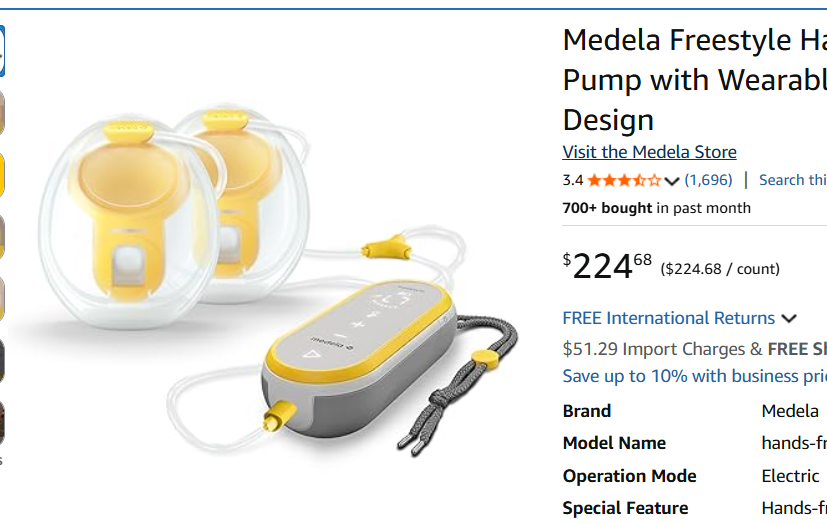Visit the Medela Store link
Screen dimensions: 827x524
tap(649, 152)
